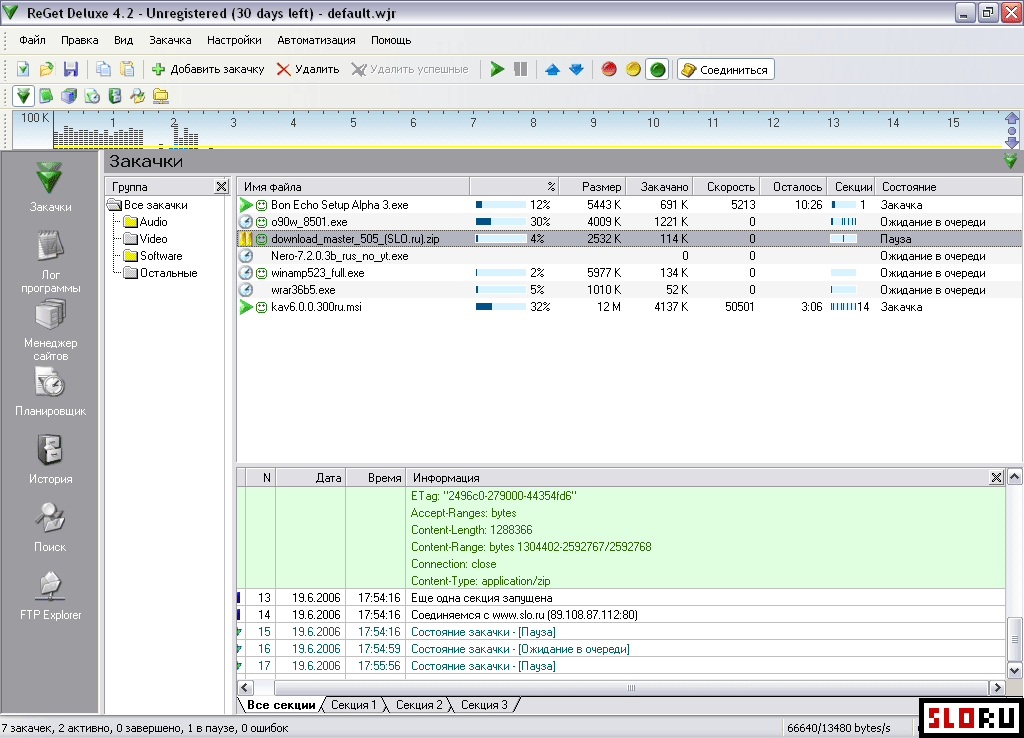Screen dimensions: 1024x738
Task: Open the Помощь menu
Action: (x=391, y=40)
